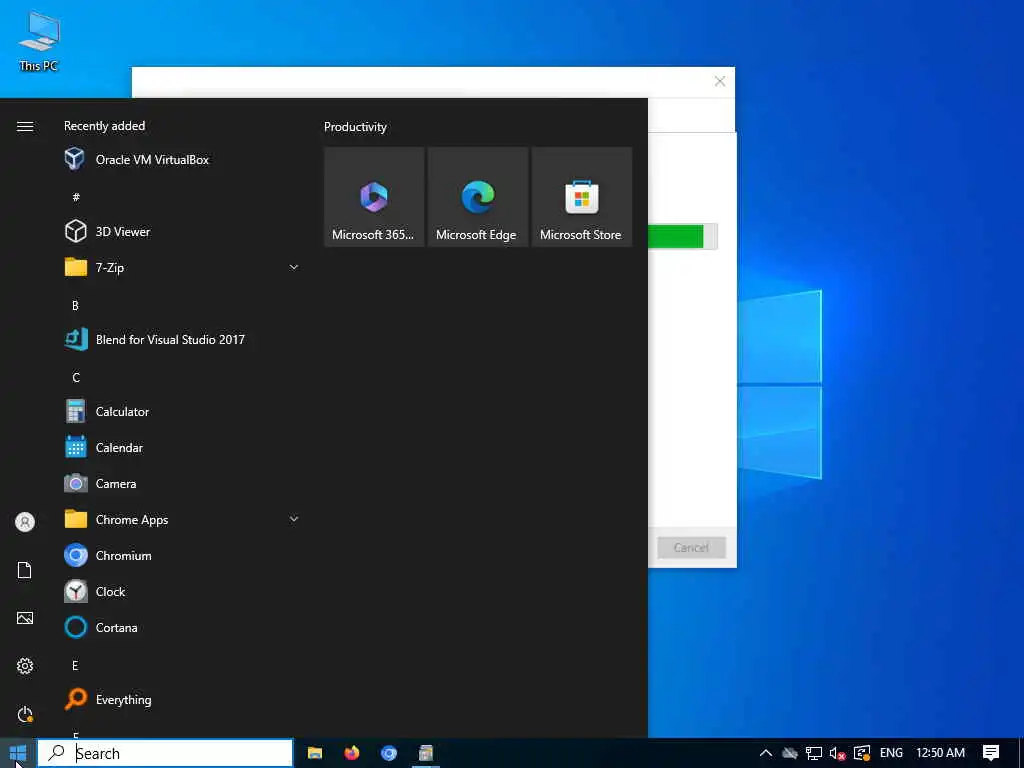Open Chromium from the taskbar

click(389, 753)
